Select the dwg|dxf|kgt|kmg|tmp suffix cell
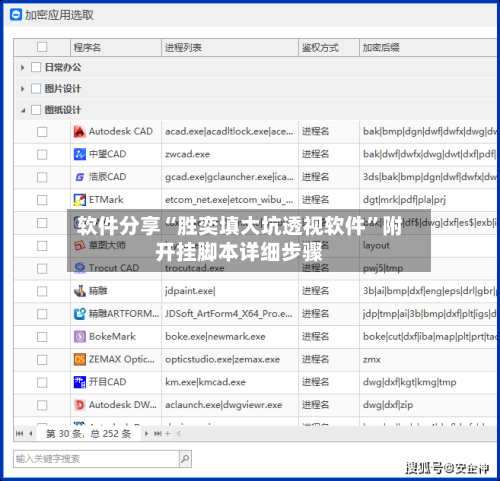Screen dimensions: 500x481 [x=428, y=382]
